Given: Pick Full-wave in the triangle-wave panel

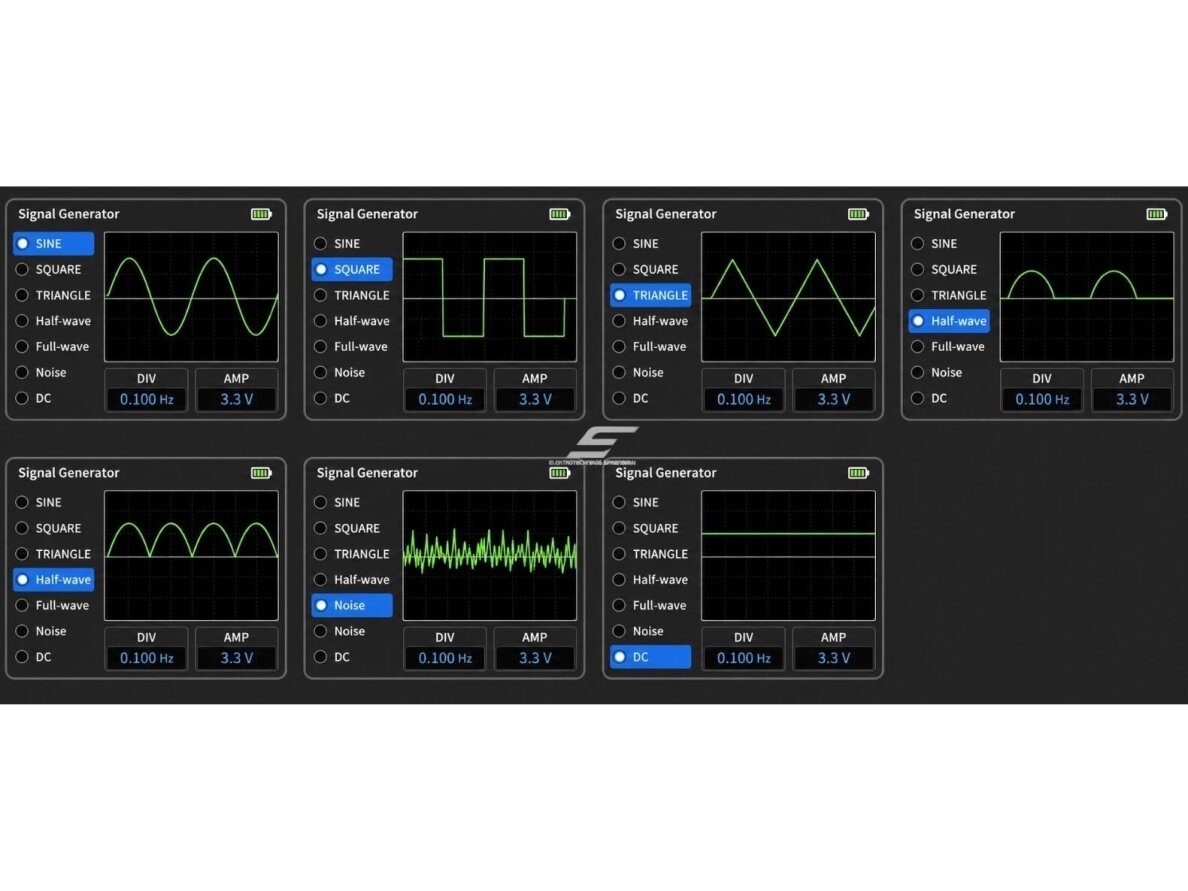Looking at the screenshot, I should [651, 346].
